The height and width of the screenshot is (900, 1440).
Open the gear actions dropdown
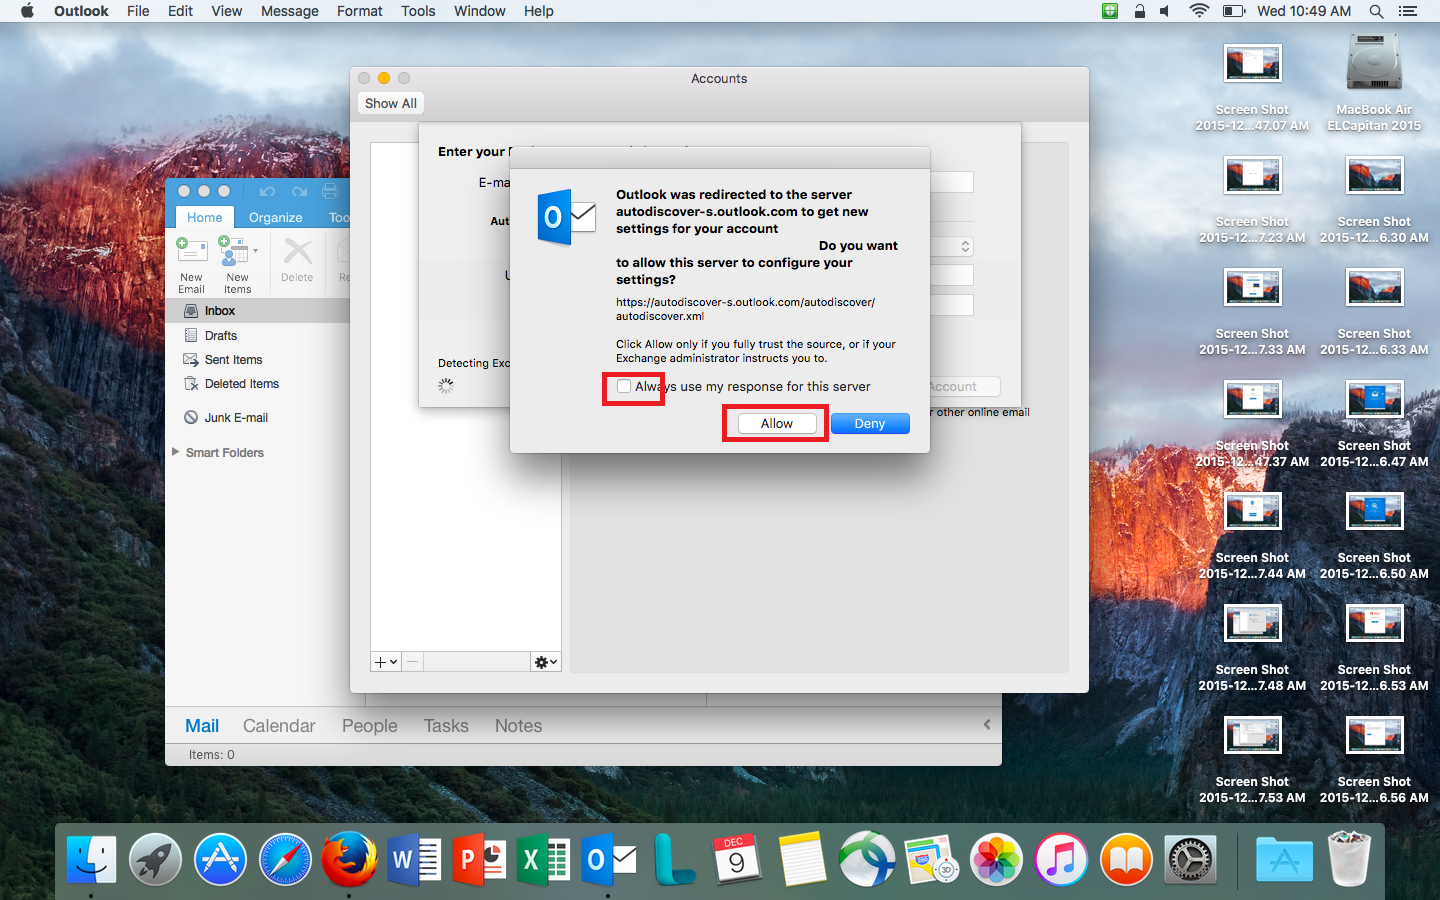click(x=545, y=662)
